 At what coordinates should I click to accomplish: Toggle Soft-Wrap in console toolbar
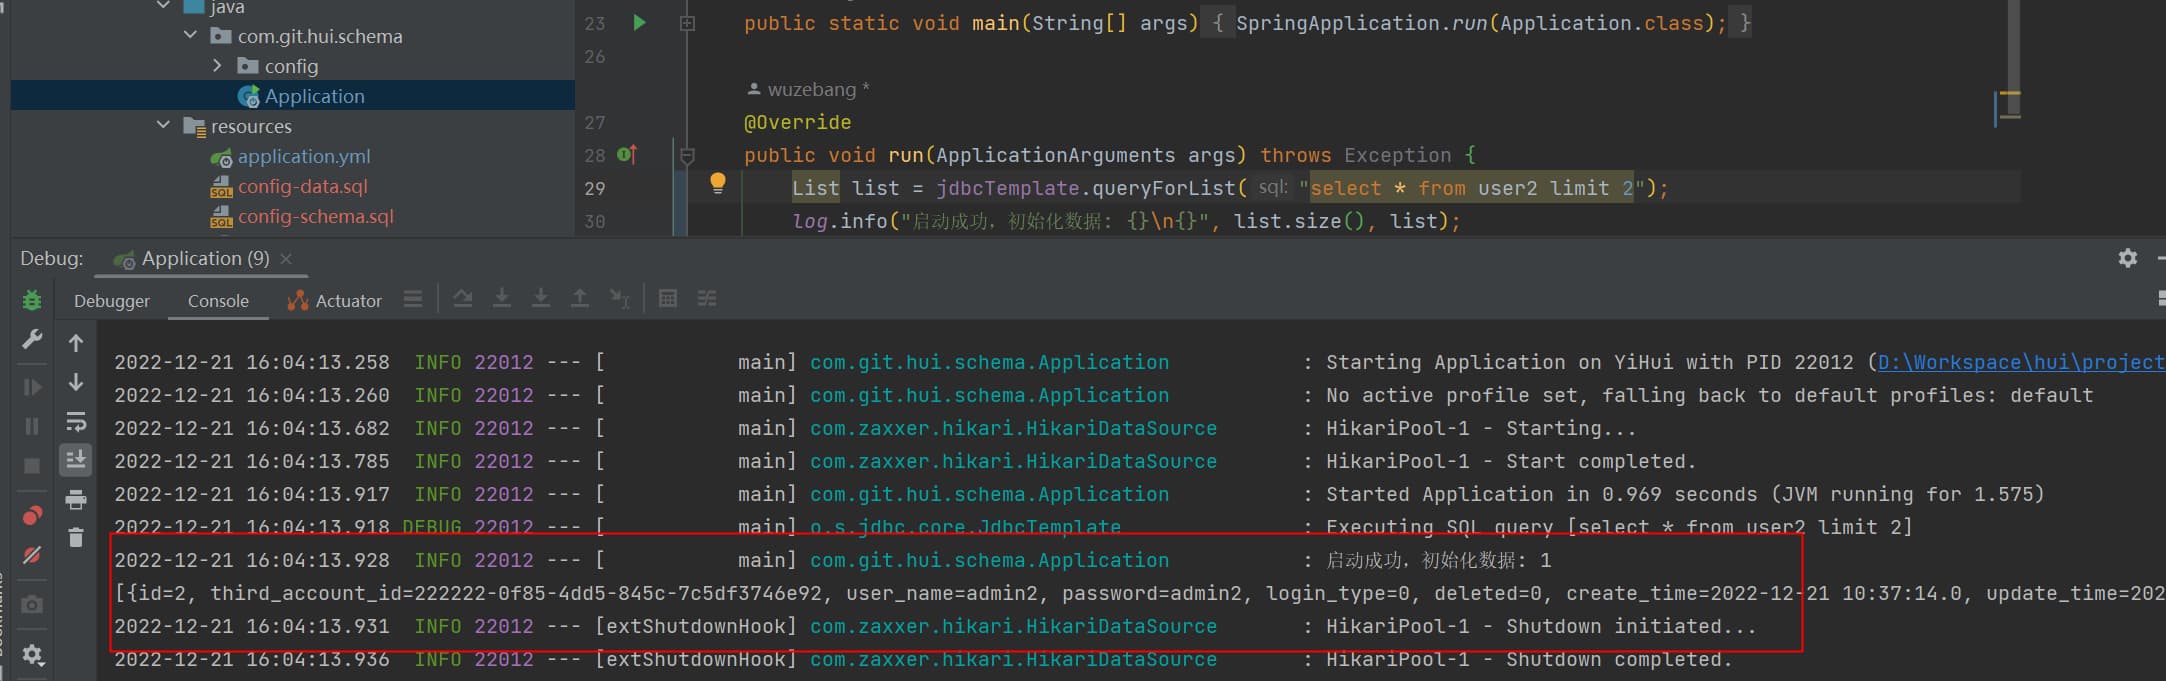[x=76, y=421]
